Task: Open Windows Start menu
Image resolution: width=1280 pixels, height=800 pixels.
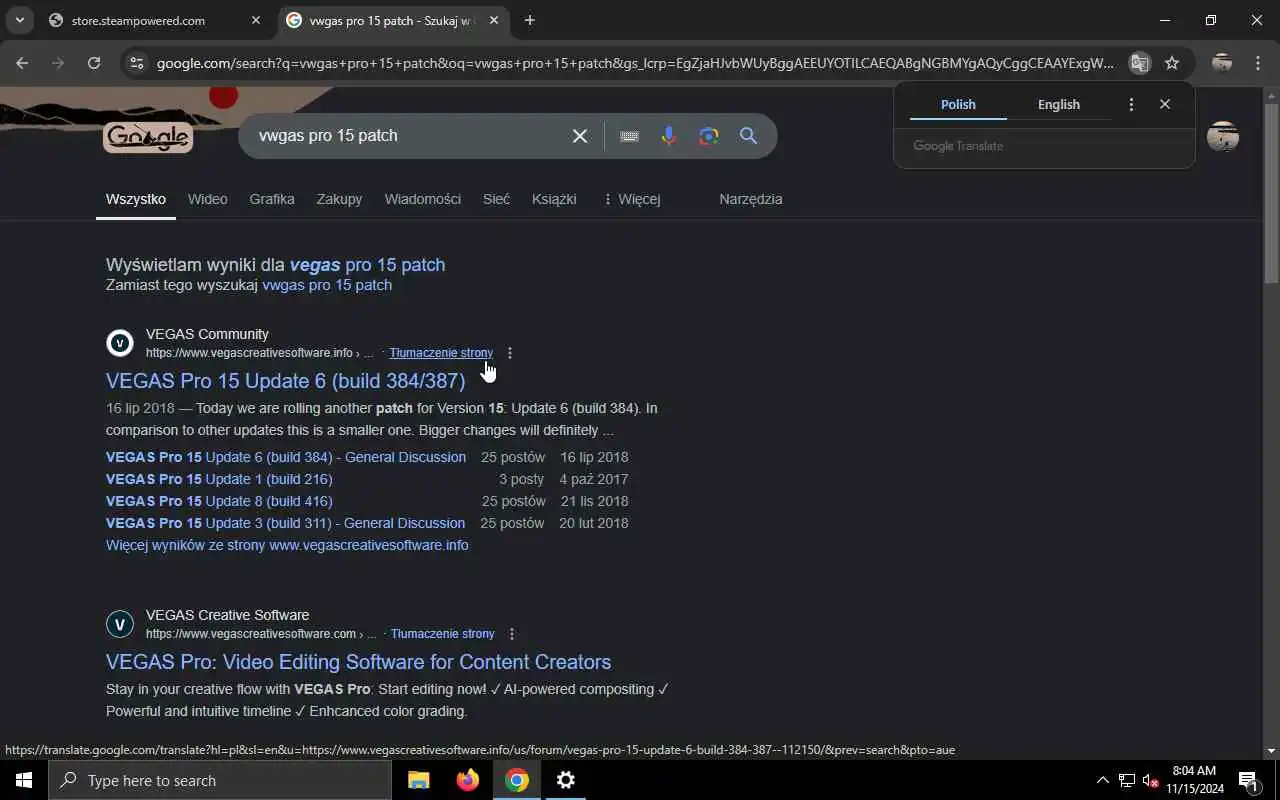Action: [x=24, y=780]
